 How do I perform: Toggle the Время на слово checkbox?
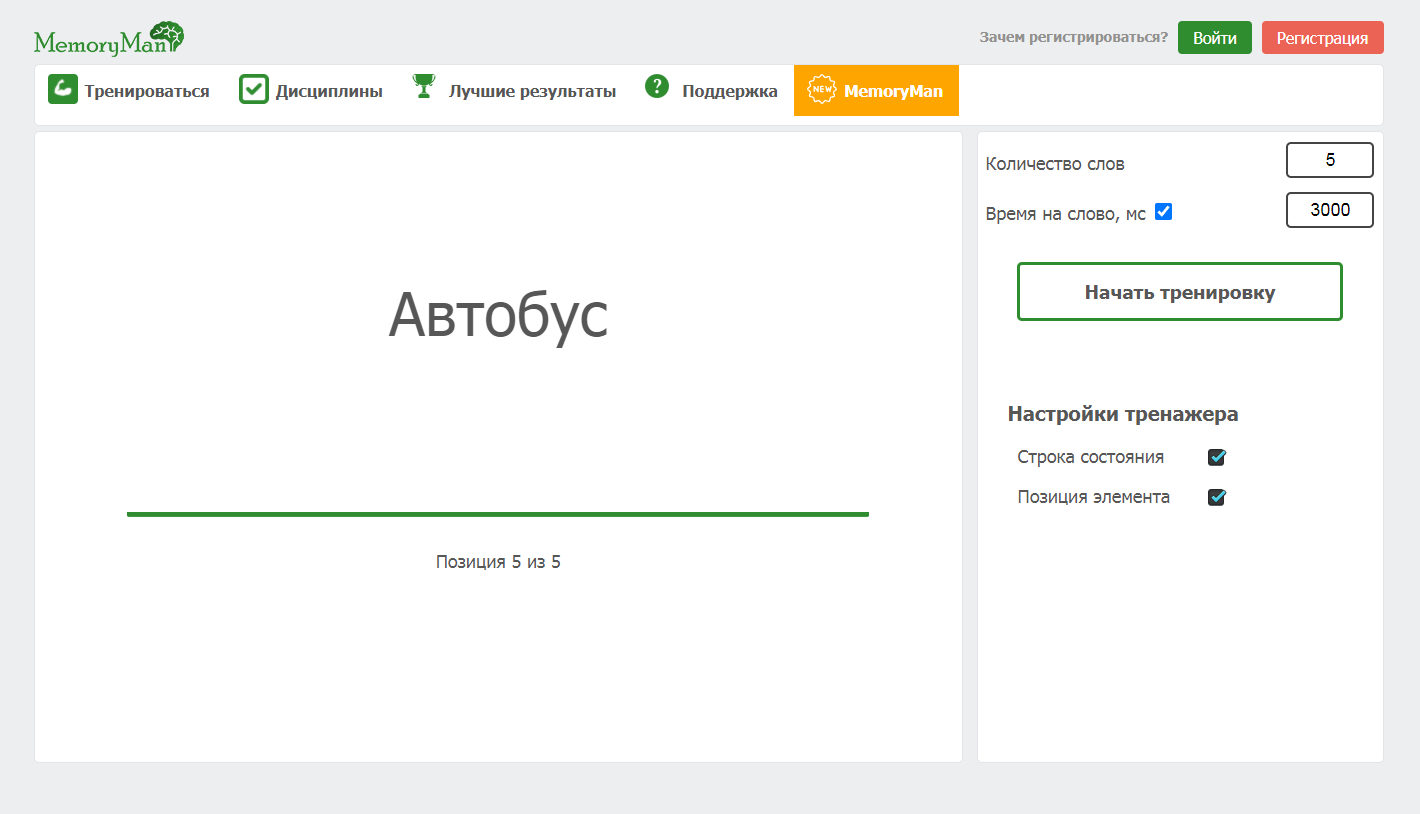point(1163,212)
